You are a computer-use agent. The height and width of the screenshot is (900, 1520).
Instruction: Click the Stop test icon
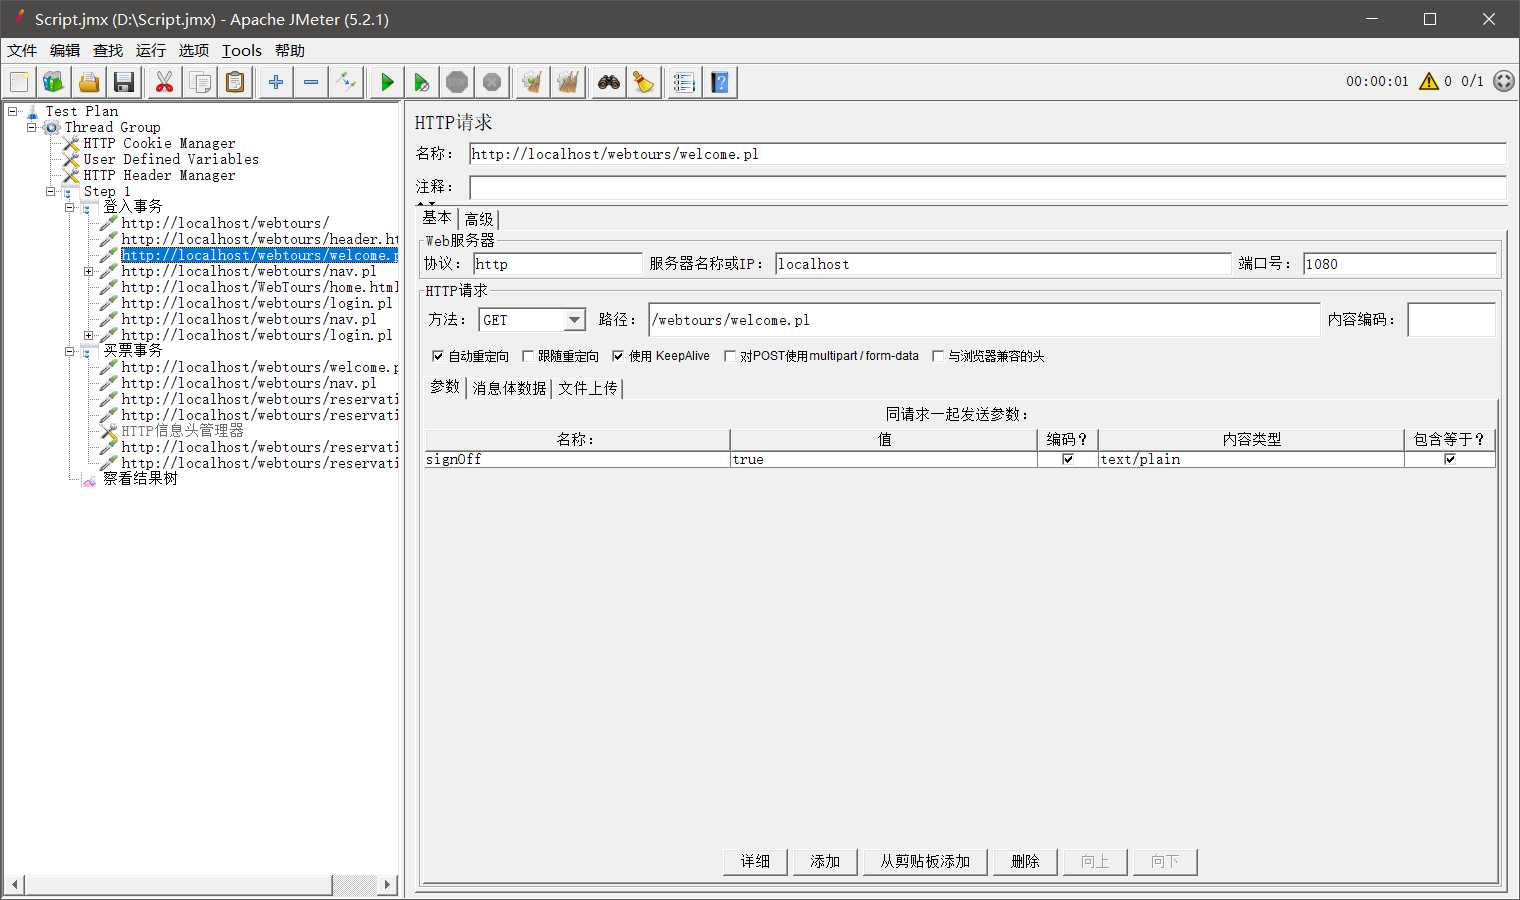tap(457, 82)
